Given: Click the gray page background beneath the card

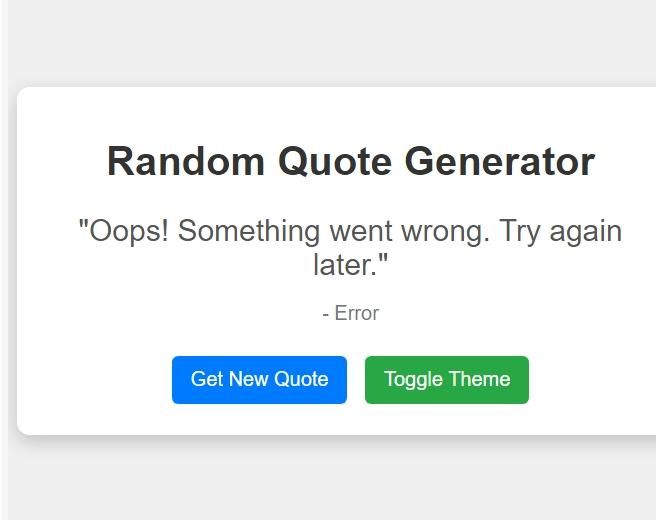Looking at the screenshot, I should tap(328, 481).
